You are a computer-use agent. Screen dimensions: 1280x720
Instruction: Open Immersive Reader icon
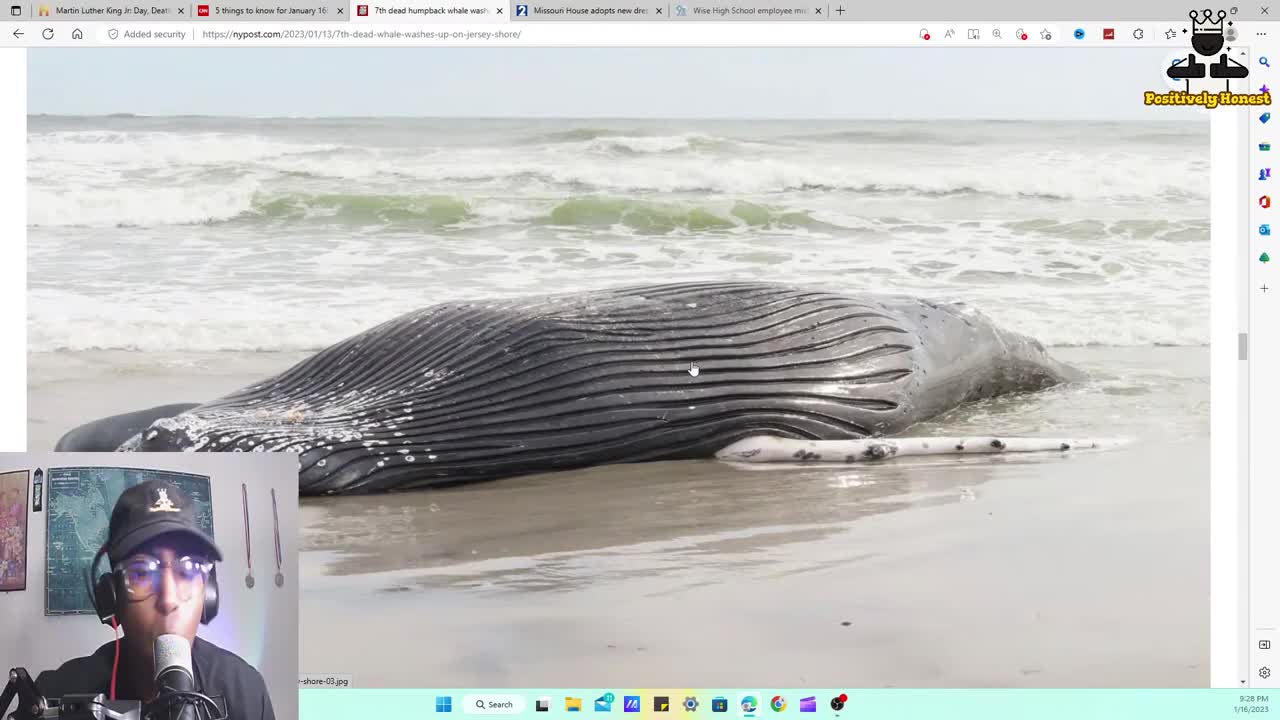[x=973, y=34]
